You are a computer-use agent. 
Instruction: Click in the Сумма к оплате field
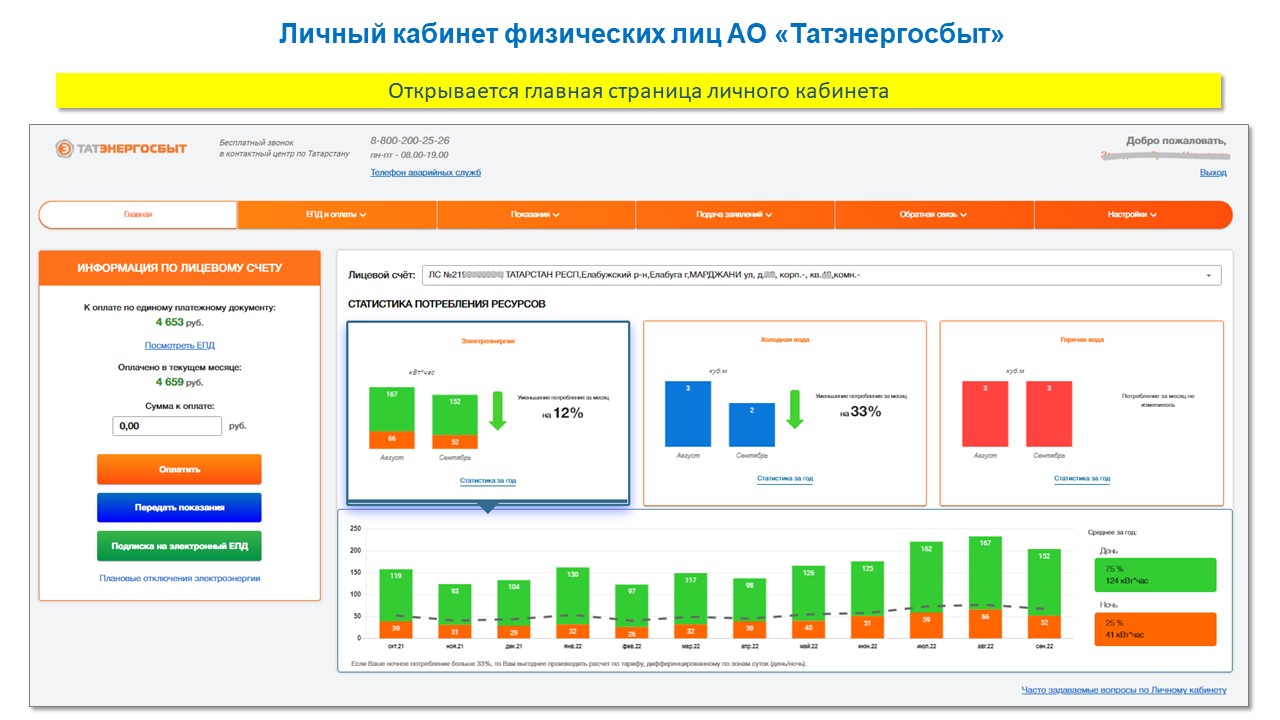tap(167, 426)
